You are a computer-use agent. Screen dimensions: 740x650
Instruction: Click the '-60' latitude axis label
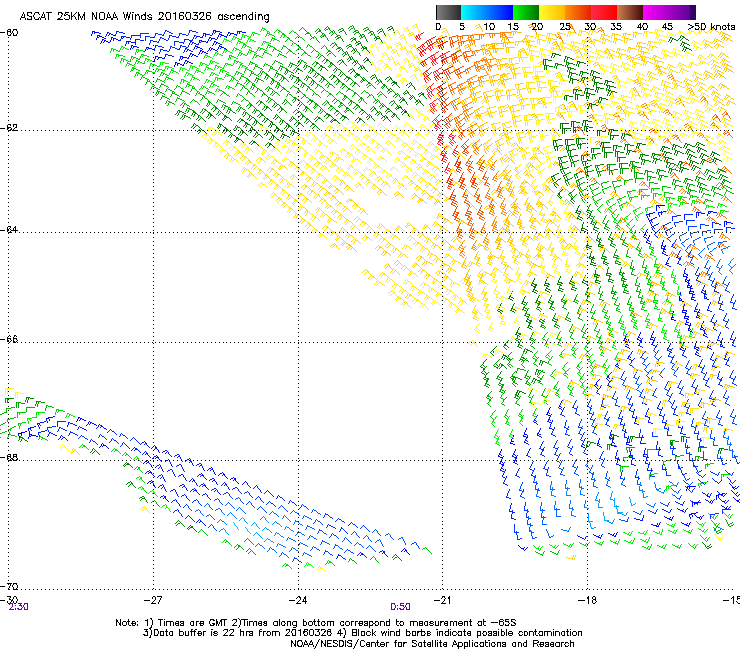(x=10, y=33)
